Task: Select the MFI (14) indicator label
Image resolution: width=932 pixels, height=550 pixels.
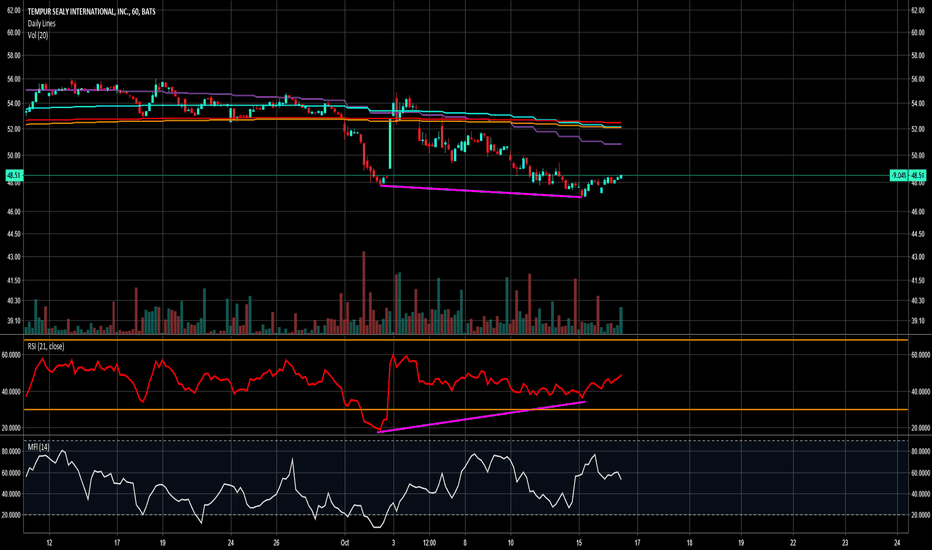Action: (x=39, y=447)
